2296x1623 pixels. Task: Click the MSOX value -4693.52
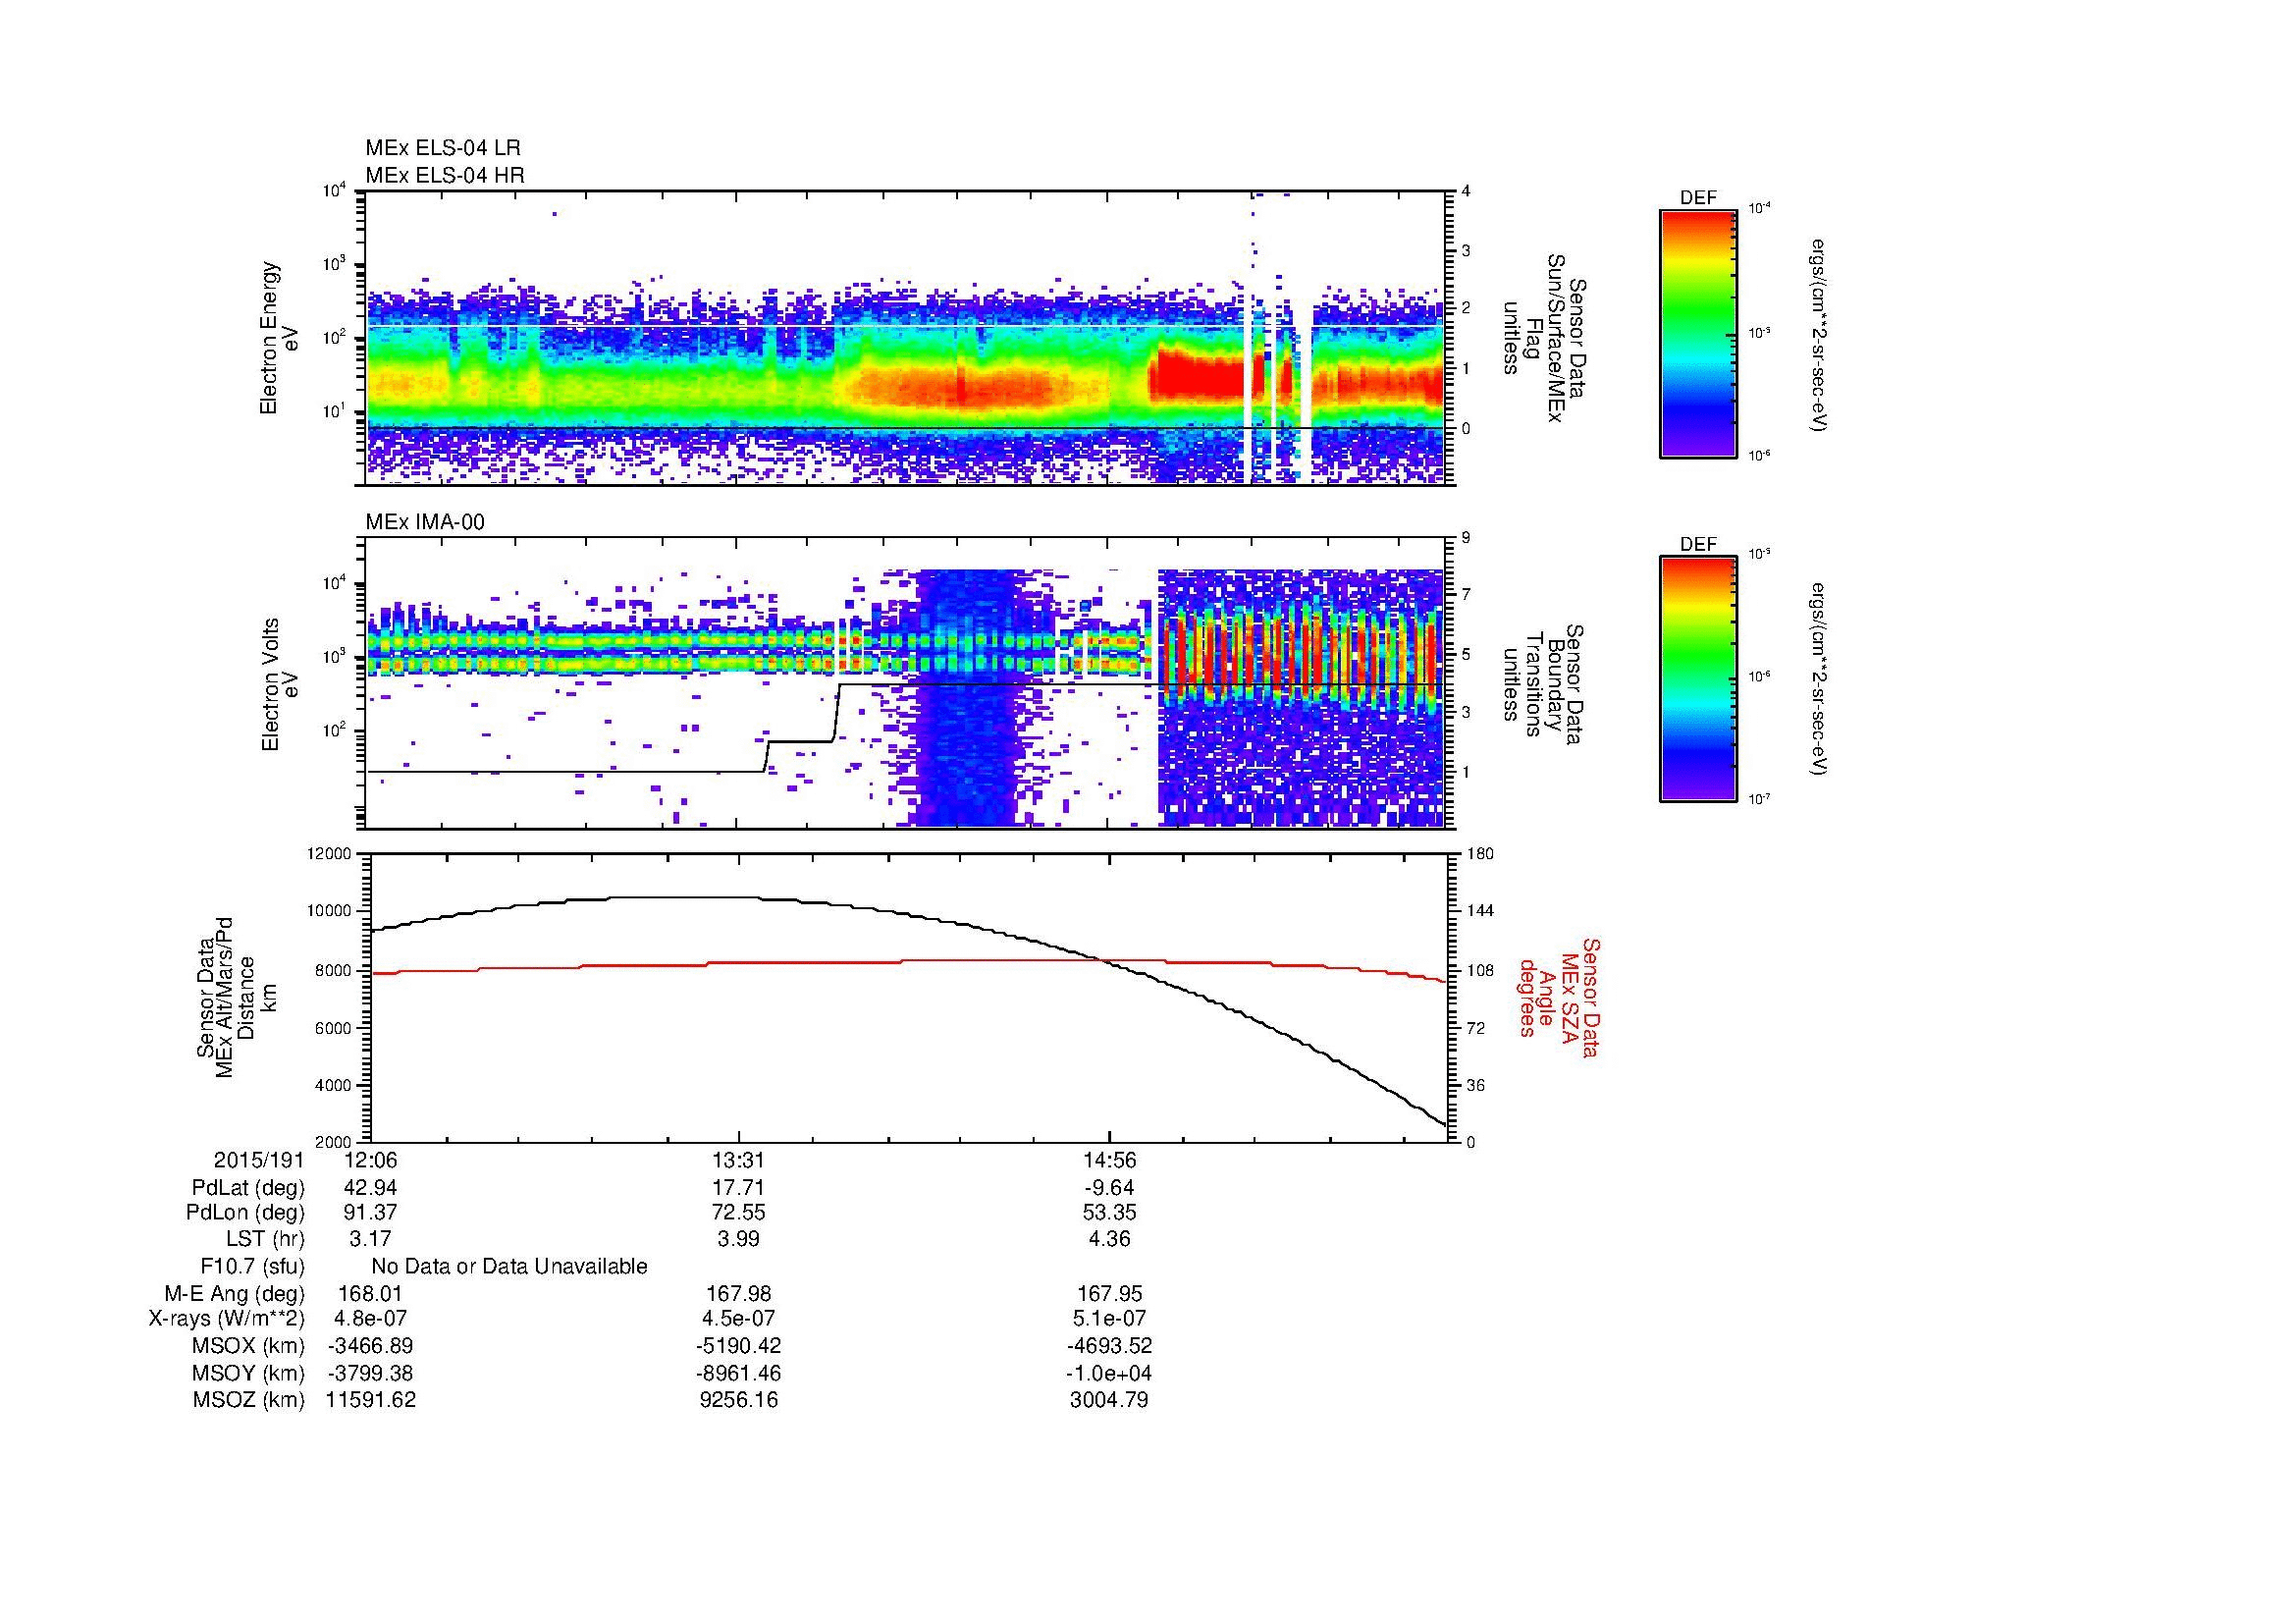tap(1109, 1347)
